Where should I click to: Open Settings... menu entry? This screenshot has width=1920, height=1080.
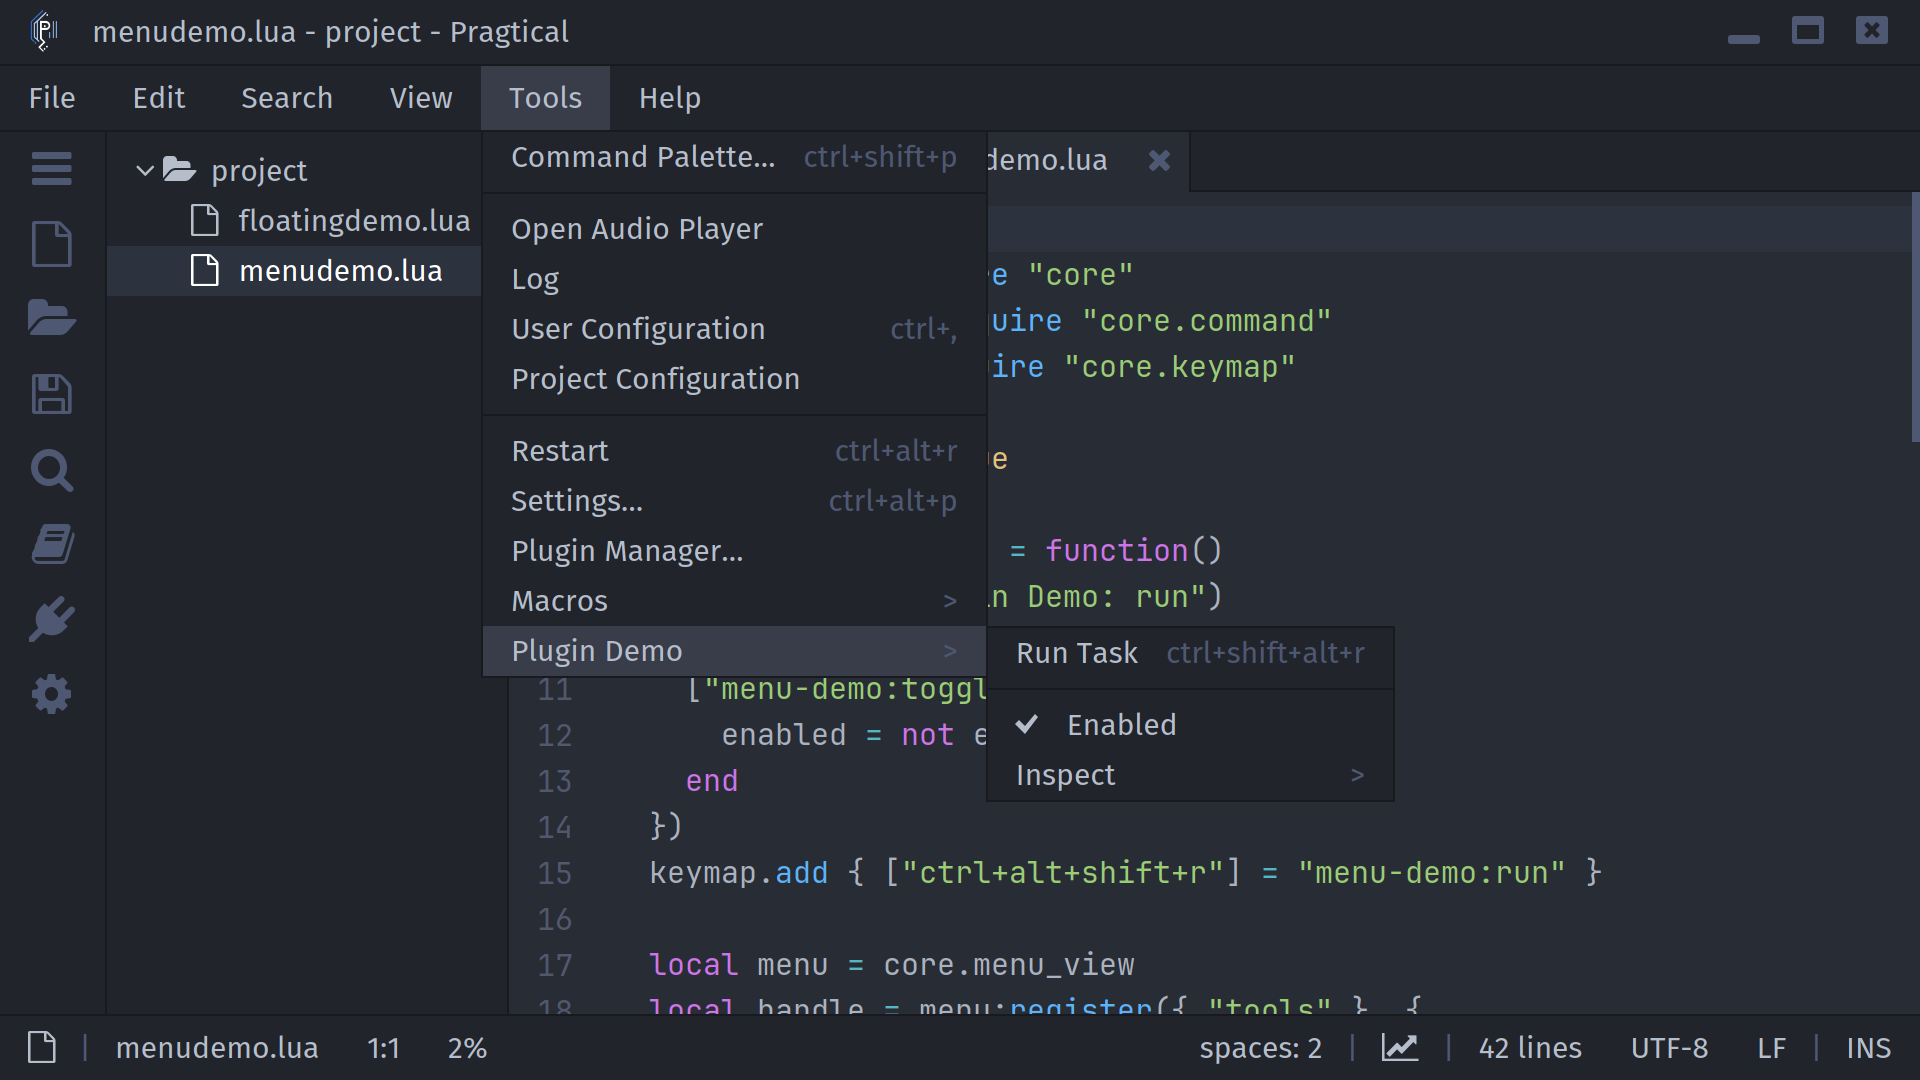coord(734,501)
